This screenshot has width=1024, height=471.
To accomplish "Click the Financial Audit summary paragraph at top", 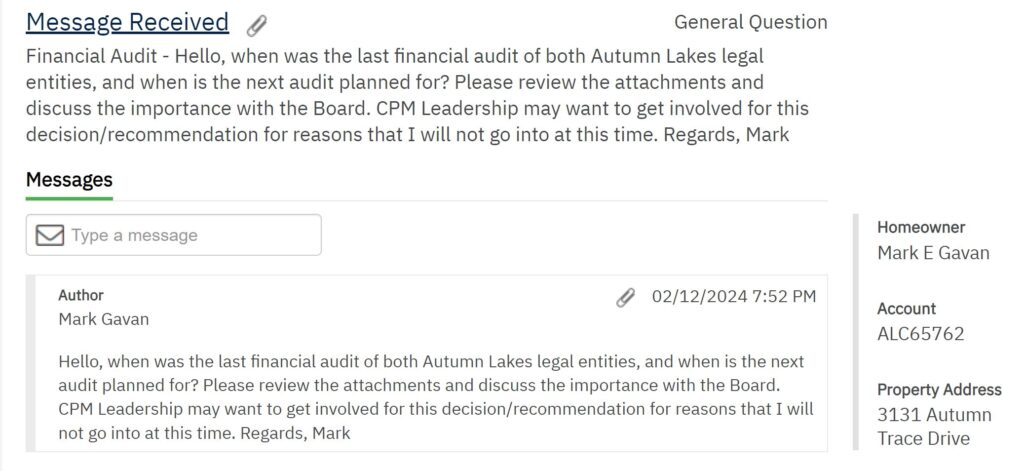I will [417, 95].
